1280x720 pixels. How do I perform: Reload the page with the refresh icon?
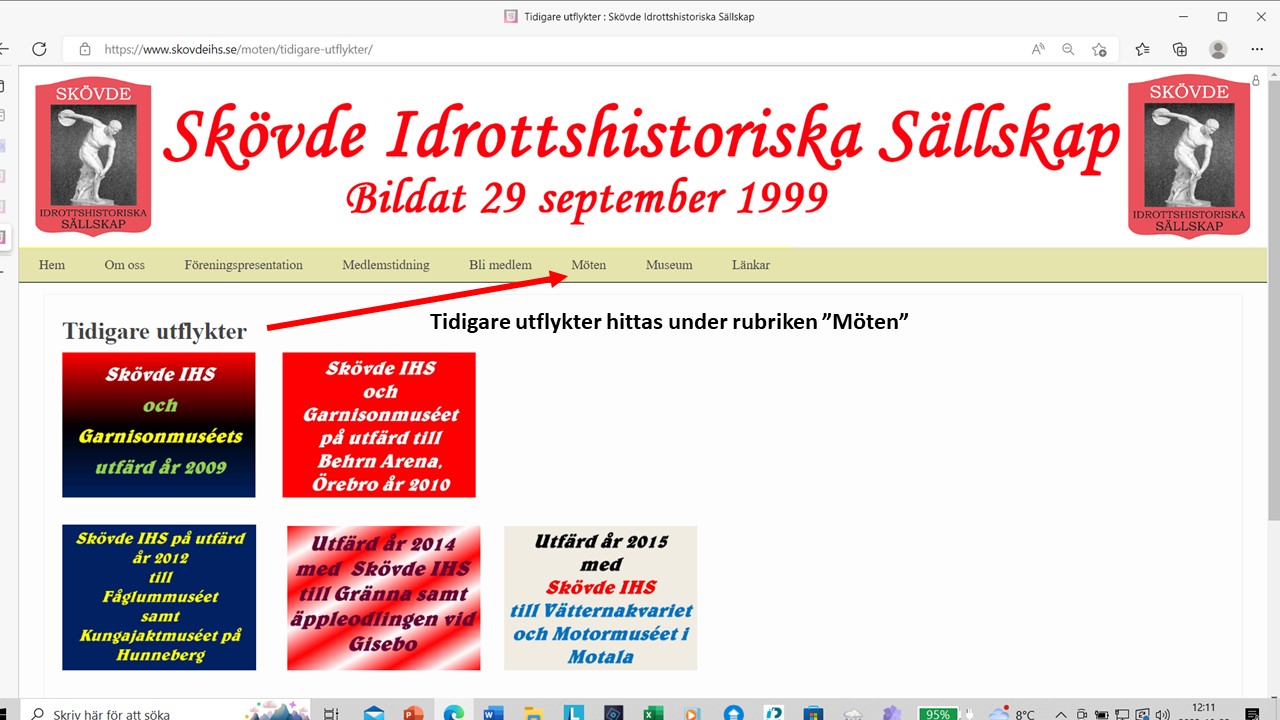point(39,49)
